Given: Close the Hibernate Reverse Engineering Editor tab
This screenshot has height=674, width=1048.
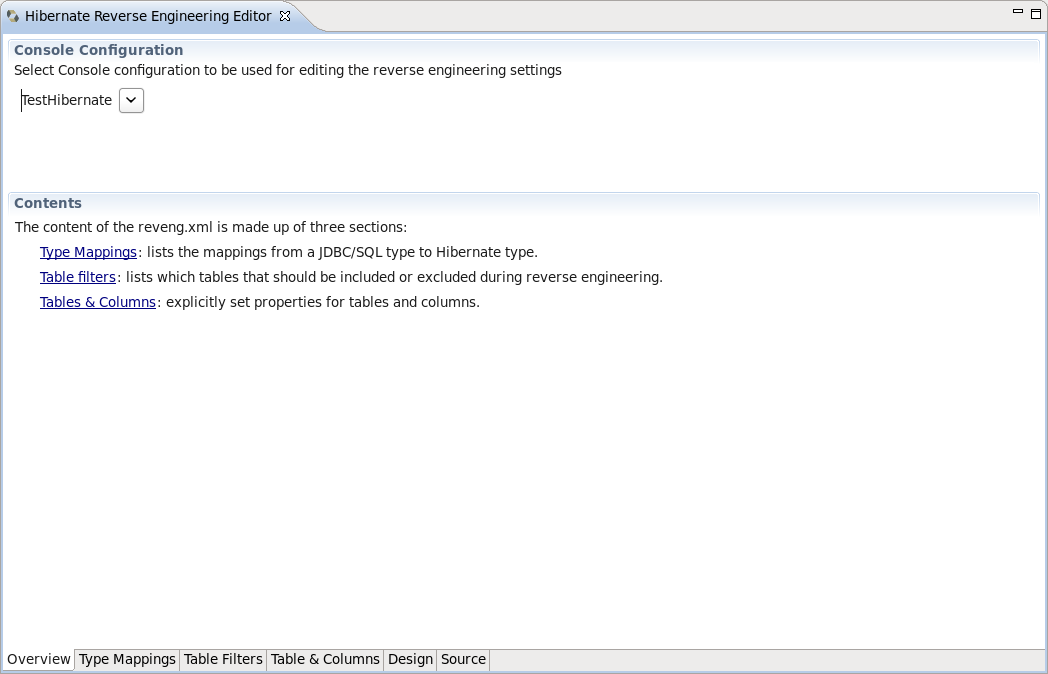Looking at the screenshot, I should pyautogui.click(x=285, y=16).
